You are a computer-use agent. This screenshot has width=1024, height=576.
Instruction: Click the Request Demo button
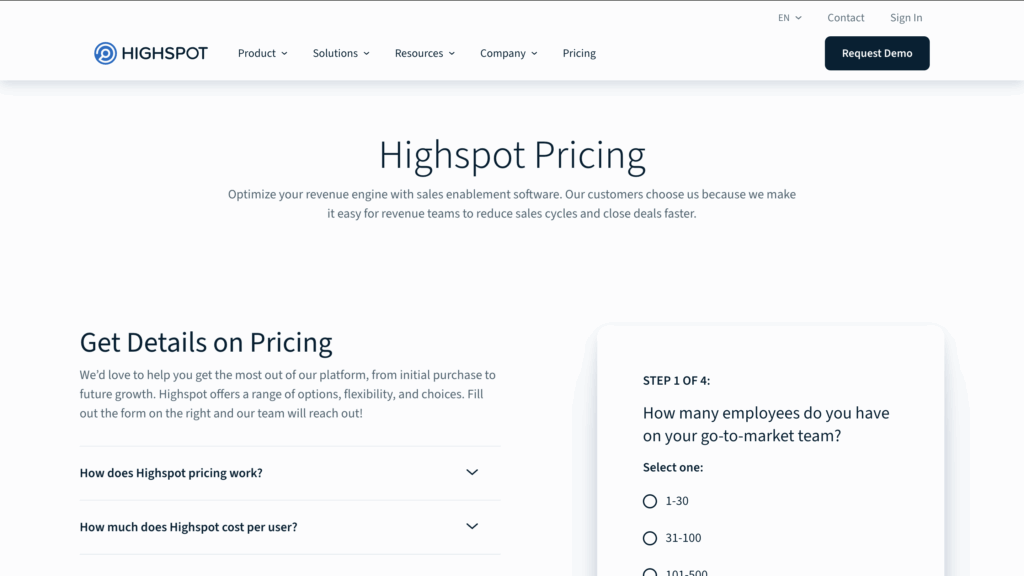pos(877,53)
